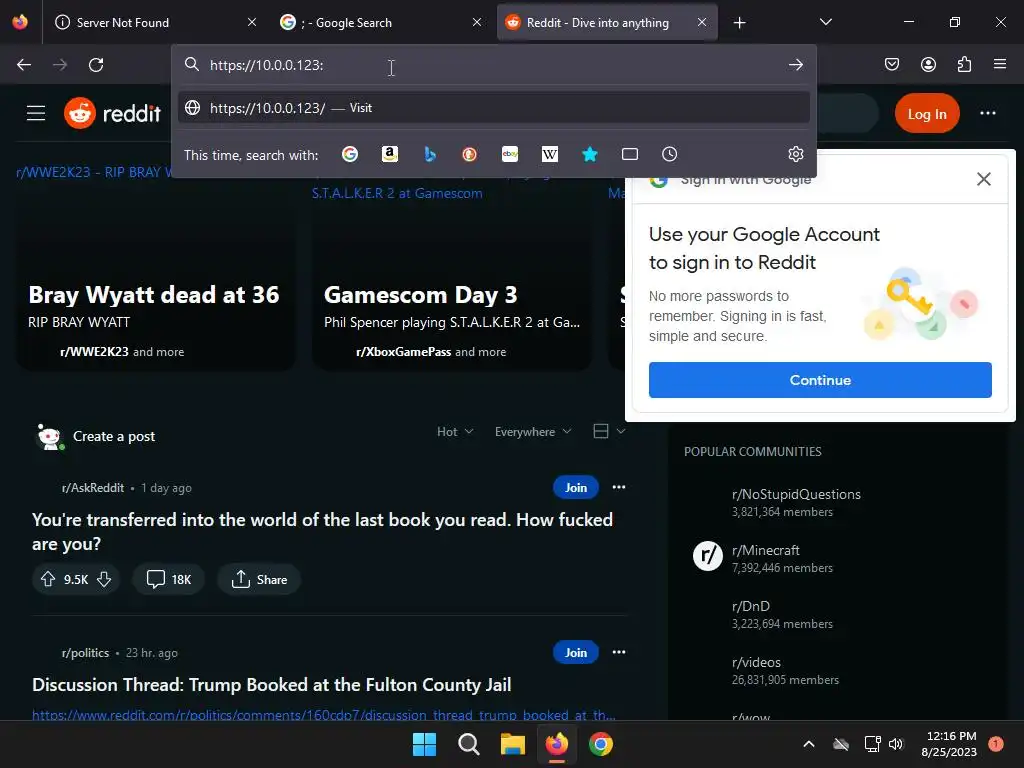Open Firefox account icon
1024x768 pixels.
928,64
